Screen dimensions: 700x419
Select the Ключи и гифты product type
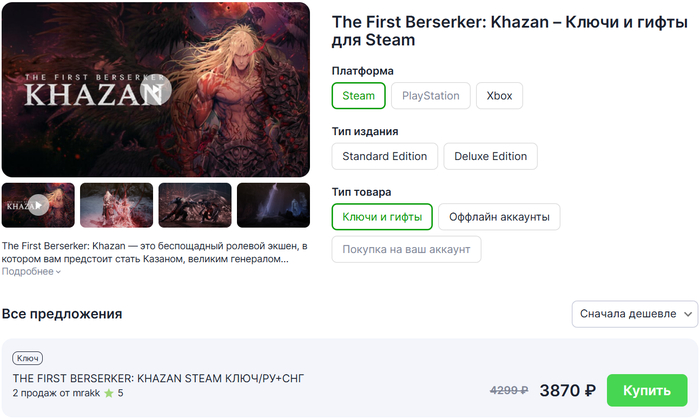click(382, 217)
